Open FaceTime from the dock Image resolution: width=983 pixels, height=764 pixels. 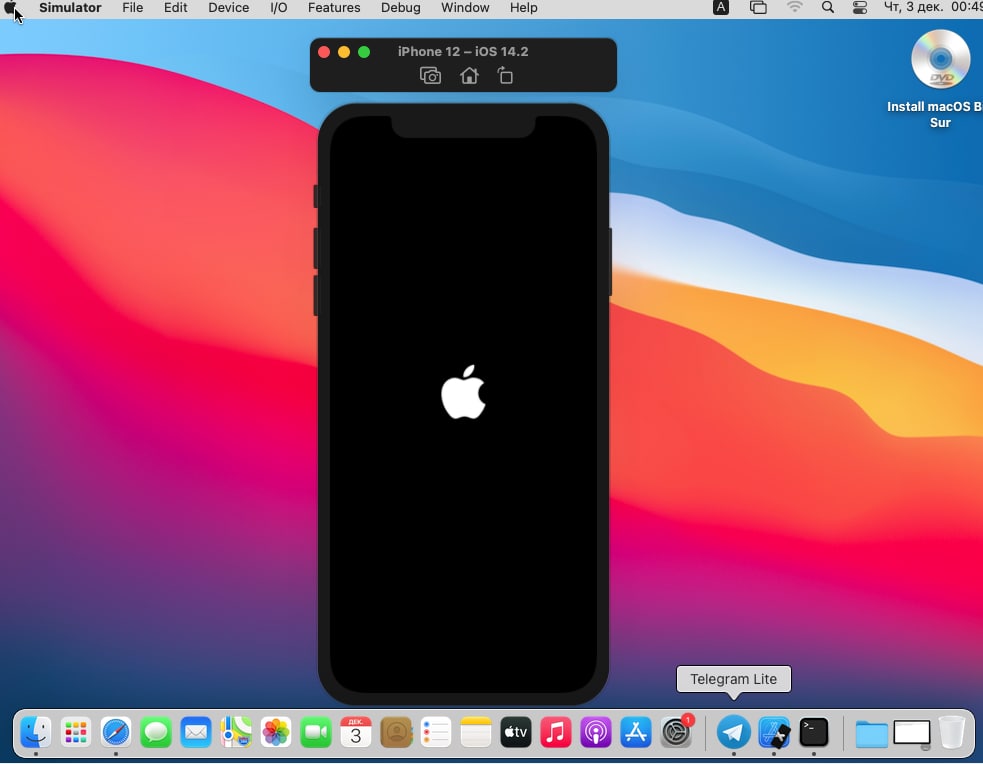[316, 731]
